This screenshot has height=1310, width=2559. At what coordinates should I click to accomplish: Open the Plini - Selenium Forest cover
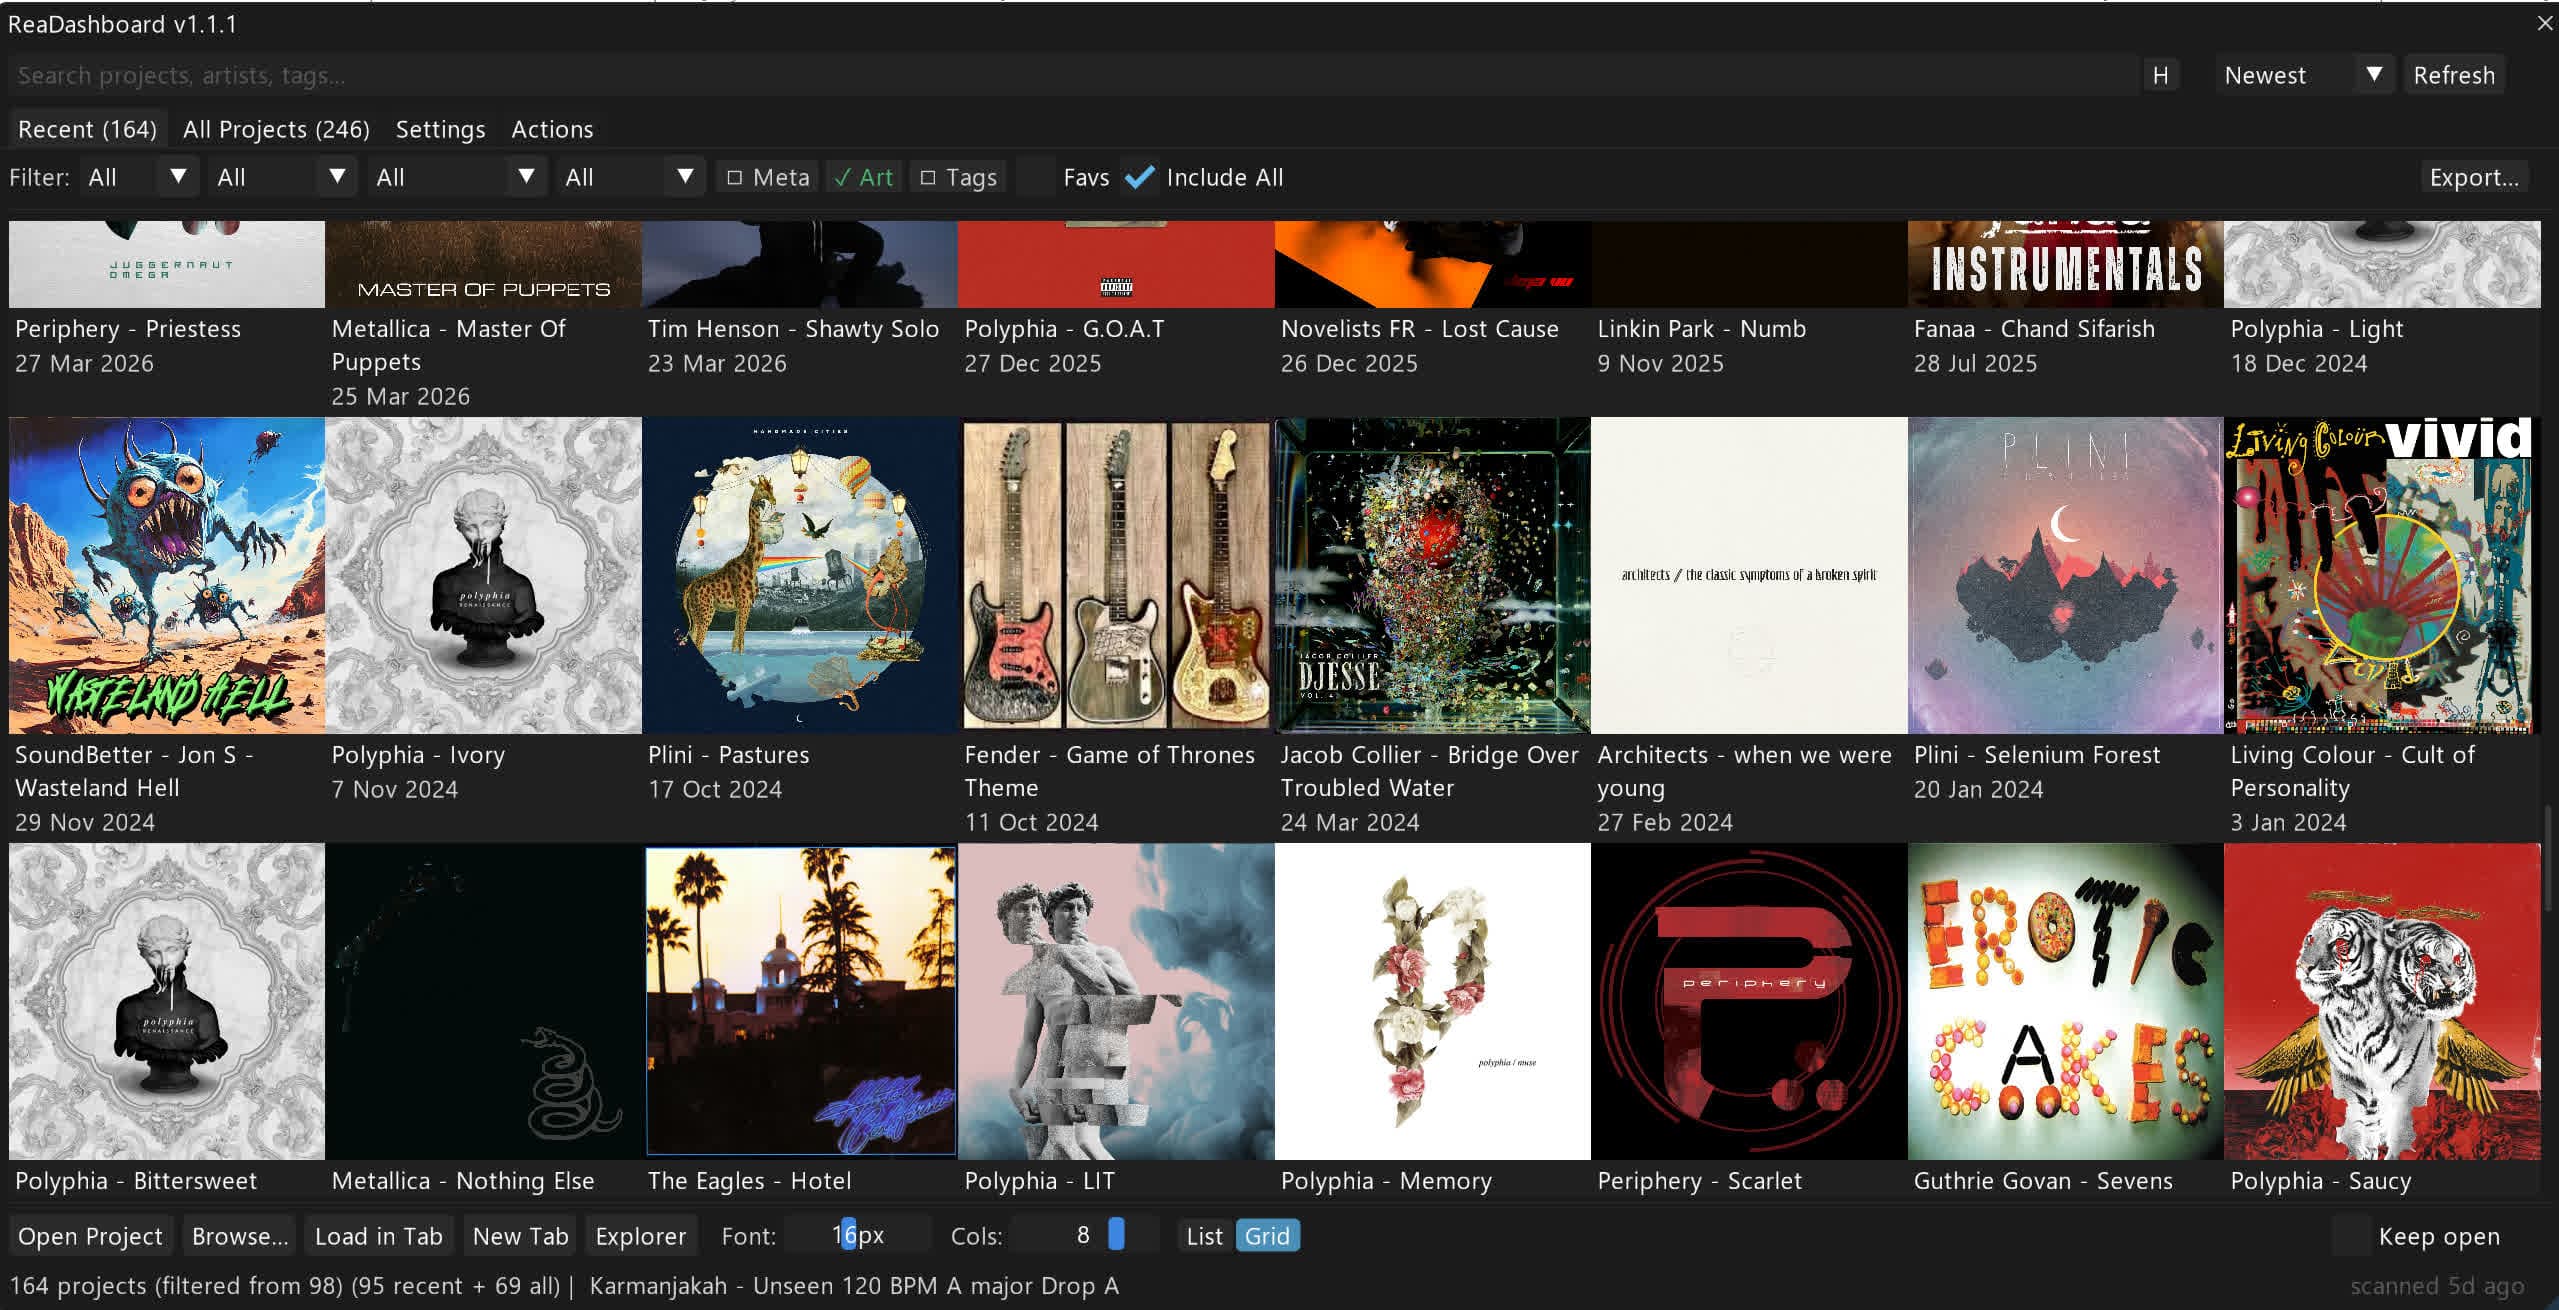pyautogui.click(x=2066, y=575)
